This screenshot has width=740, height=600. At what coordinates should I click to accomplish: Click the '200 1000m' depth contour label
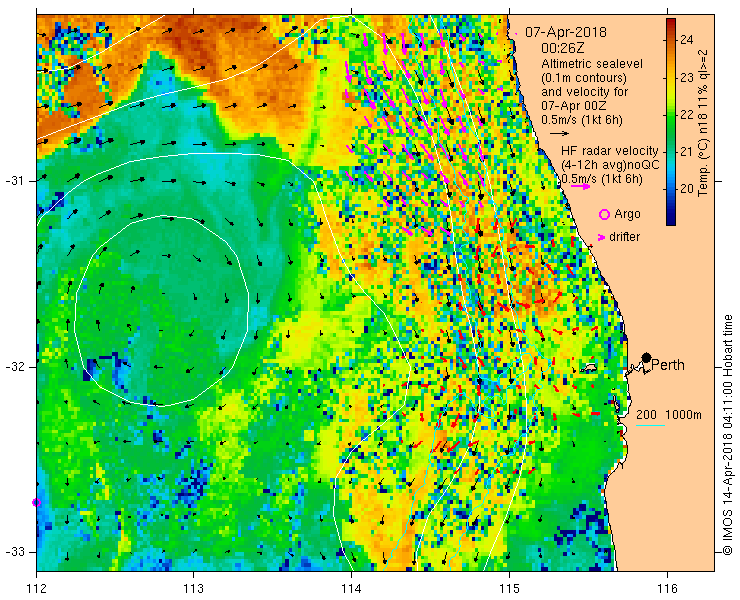(x=669, y=415)
